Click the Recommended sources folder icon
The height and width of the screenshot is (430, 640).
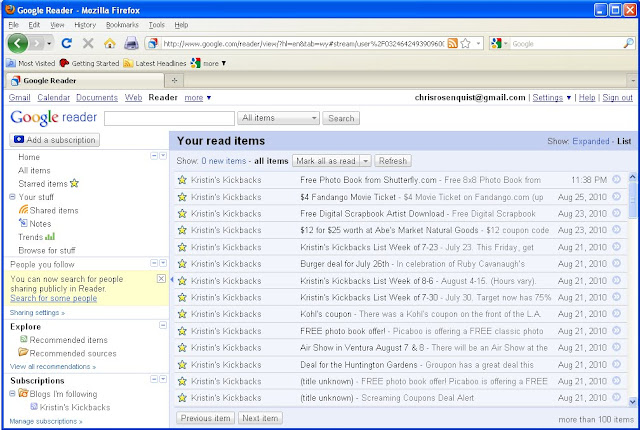point(23,352)
